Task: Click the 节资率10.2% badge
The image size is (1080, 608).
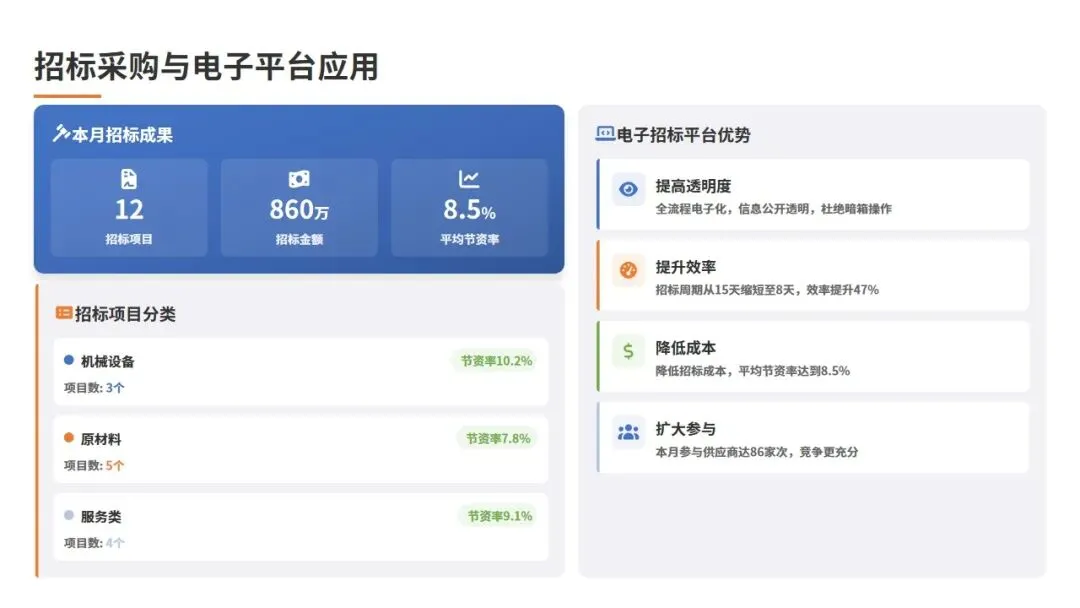Action: pyautogui.click(x=496, y=361)
